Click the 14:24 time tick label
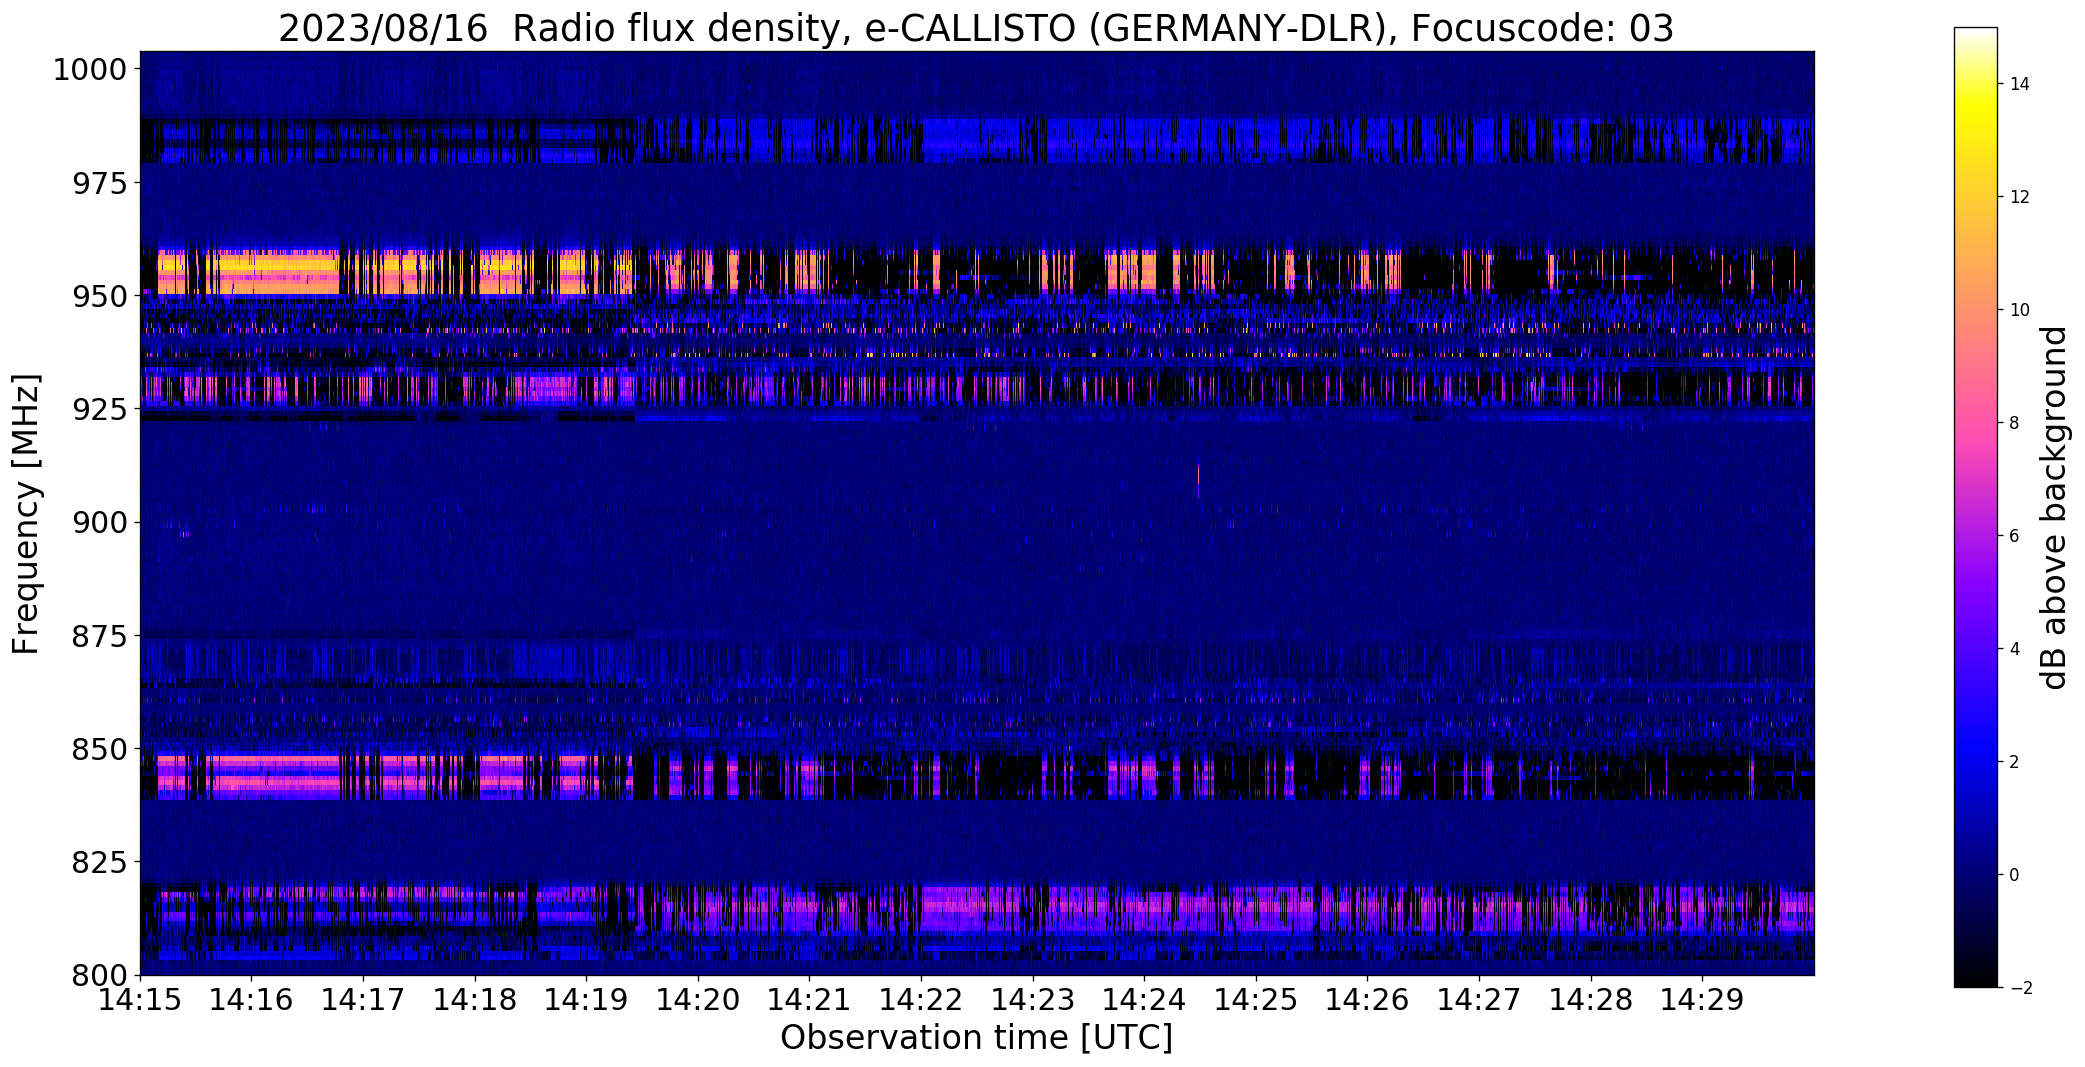Image resolution: width=2085 pixels, height=1067 pixels. pyautogui.click(x=1145, y=999)
